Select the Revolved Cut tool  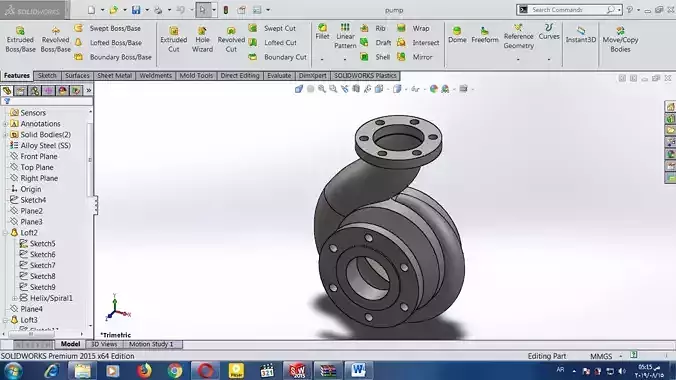coord(231,40)
